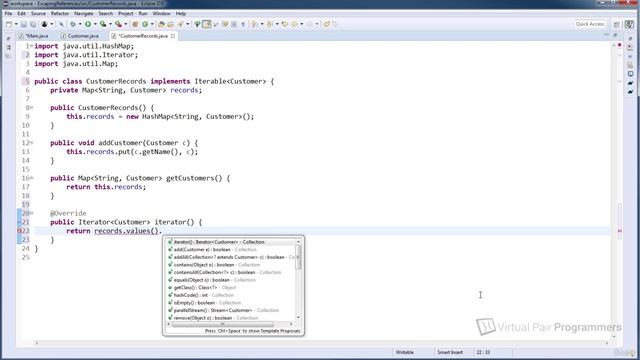Image resolution: width=640 pixels, height=360 pixels.
Task: Open the External Tools dropdown arrow
Action: pyautogui.click(x=126, y=24)
